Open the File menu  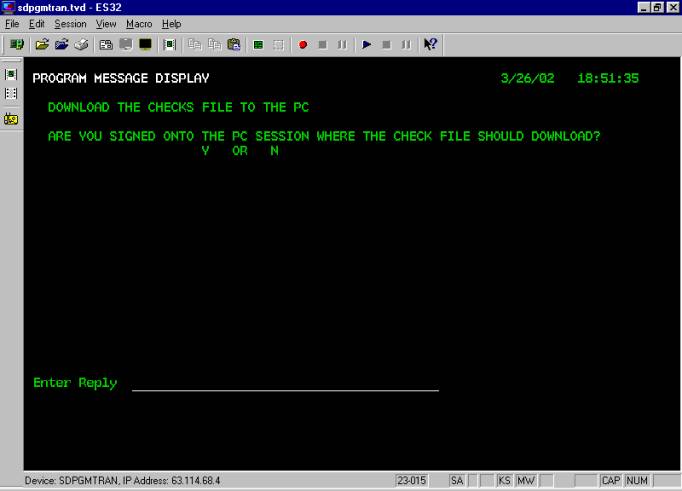tap(13, 24)
